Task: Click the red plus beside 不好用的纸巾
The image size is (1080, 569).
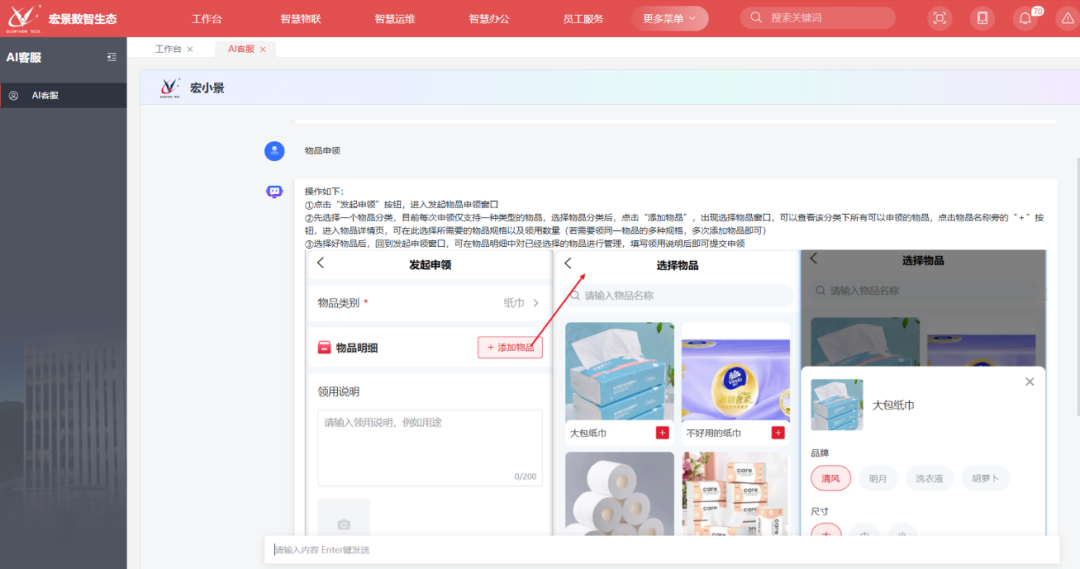Action: (x=778, y=433)
